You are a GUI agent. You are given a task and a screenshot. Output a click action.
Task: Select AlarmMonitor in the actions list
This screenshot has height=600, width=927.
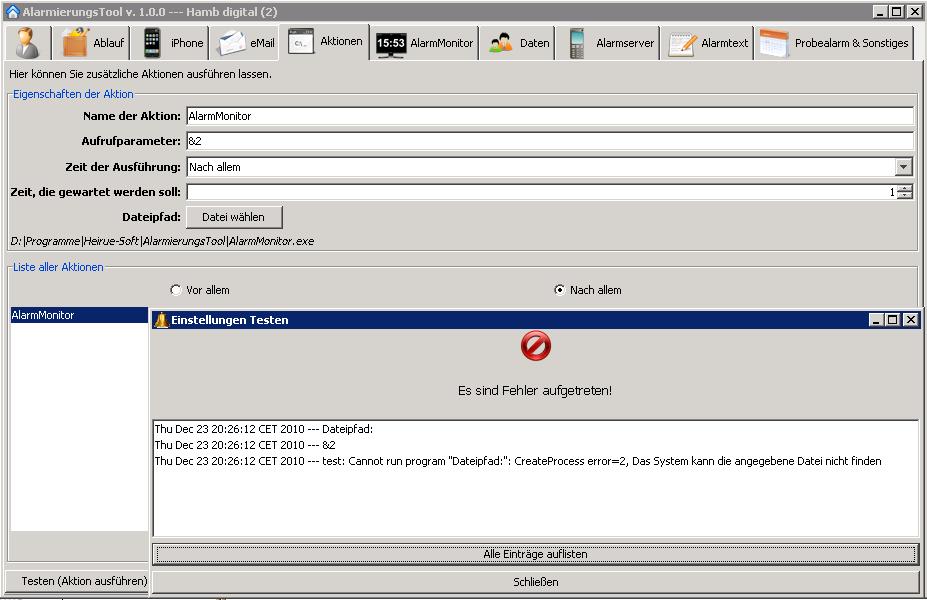point(78,315)
